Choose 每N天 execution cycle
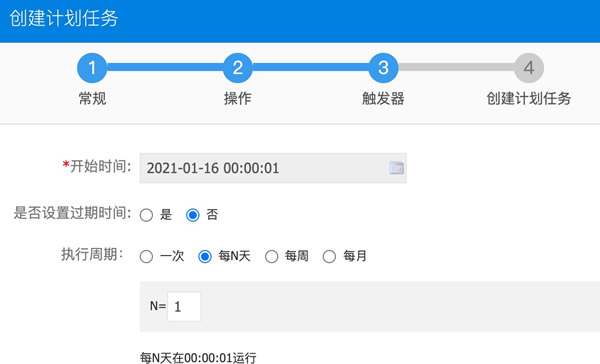Screen dimensions: 600x364 [205, 256]
